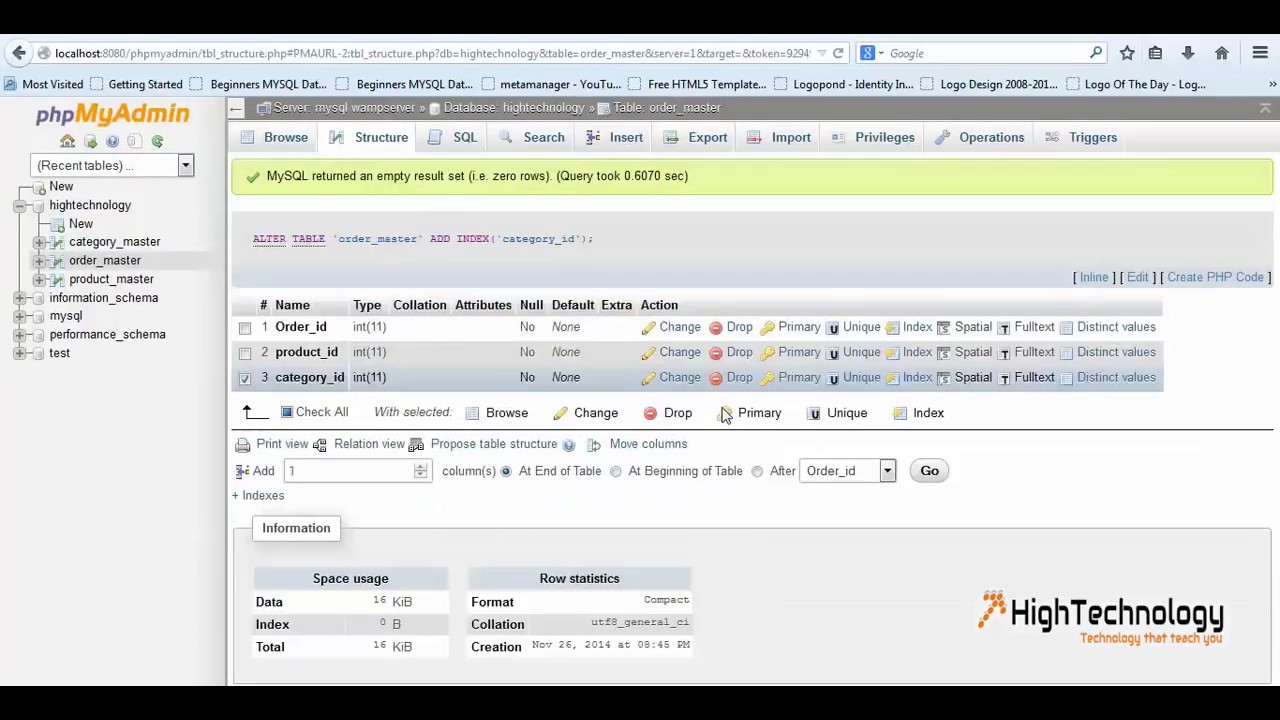Collapse top panel double-arrow icon
The image size is (1280, 720).
[x=1265, y=107]
